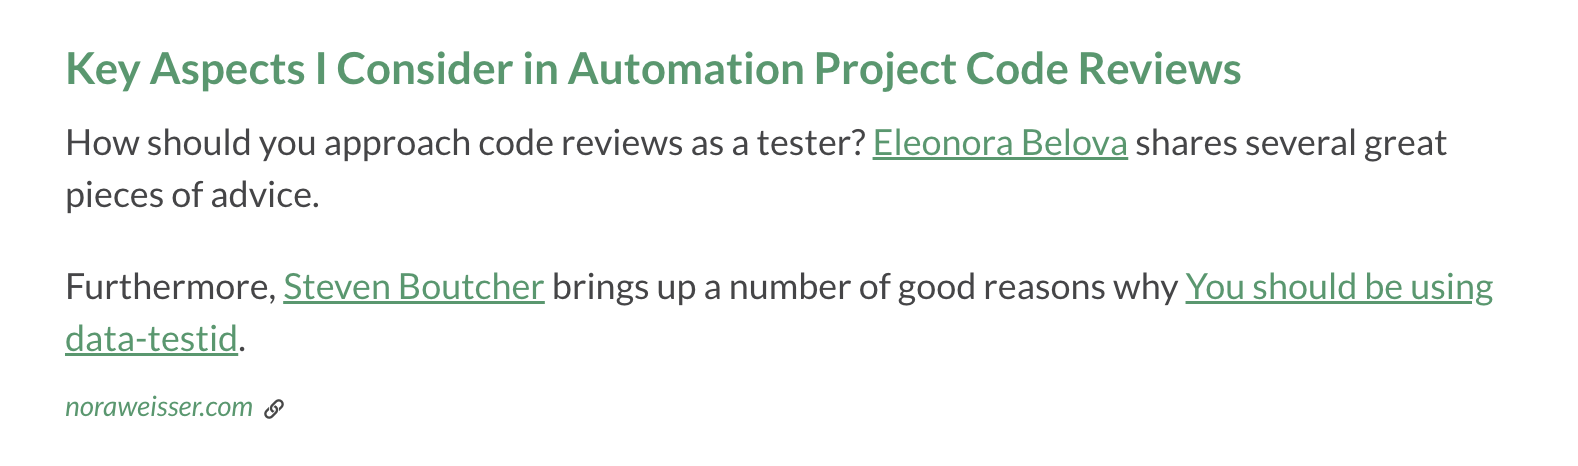Image resolution: width=1578 pixels, height=466 pixels.
Task: Visit the noraweisser.com source link
Action: 159,407
